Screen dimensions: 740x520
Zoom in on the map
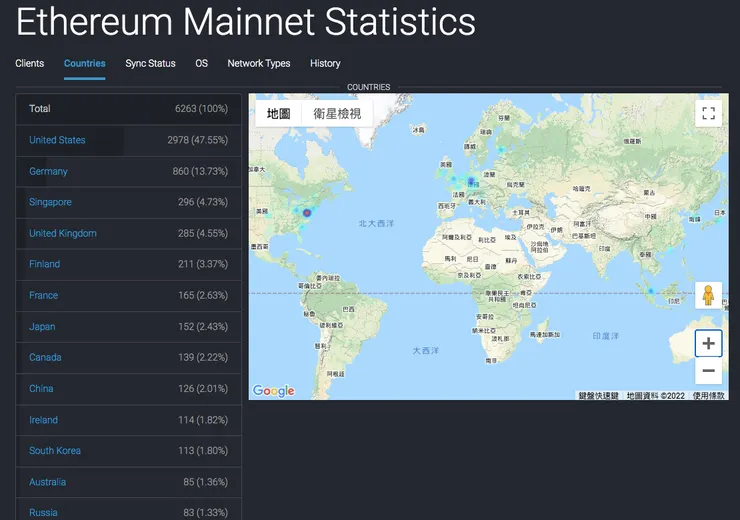click(x=708, y=344)
